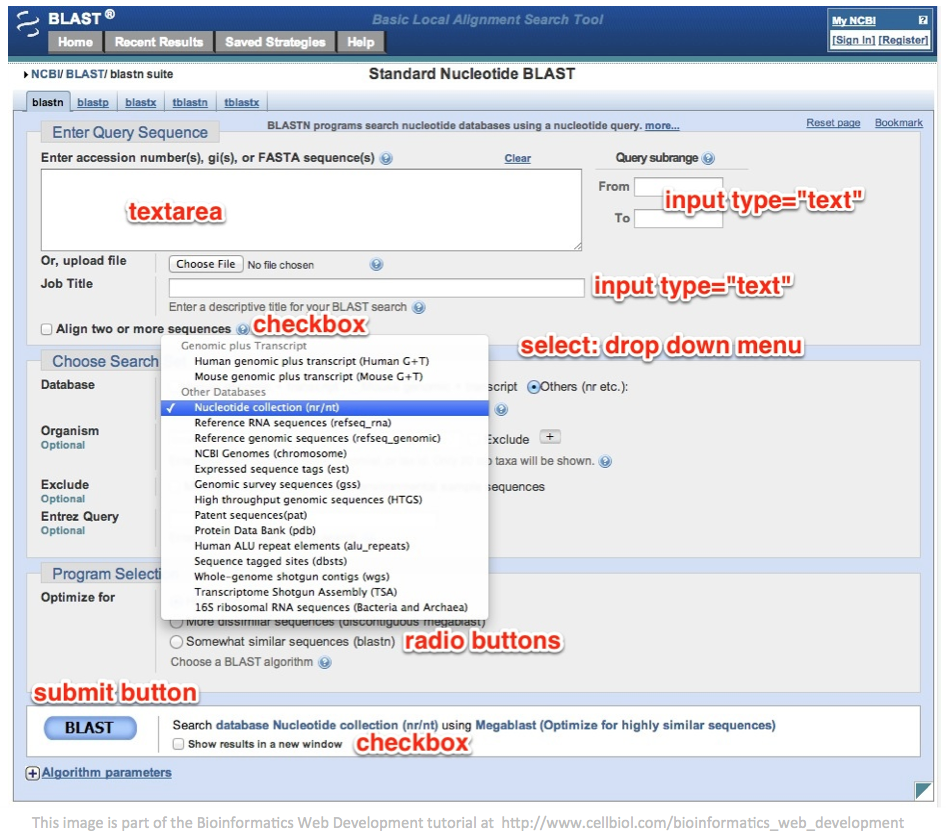The height and width of the screenshot is (838, 946).
Task: Expand Algorithm parameters plus icon
Action: pos(33,773)
